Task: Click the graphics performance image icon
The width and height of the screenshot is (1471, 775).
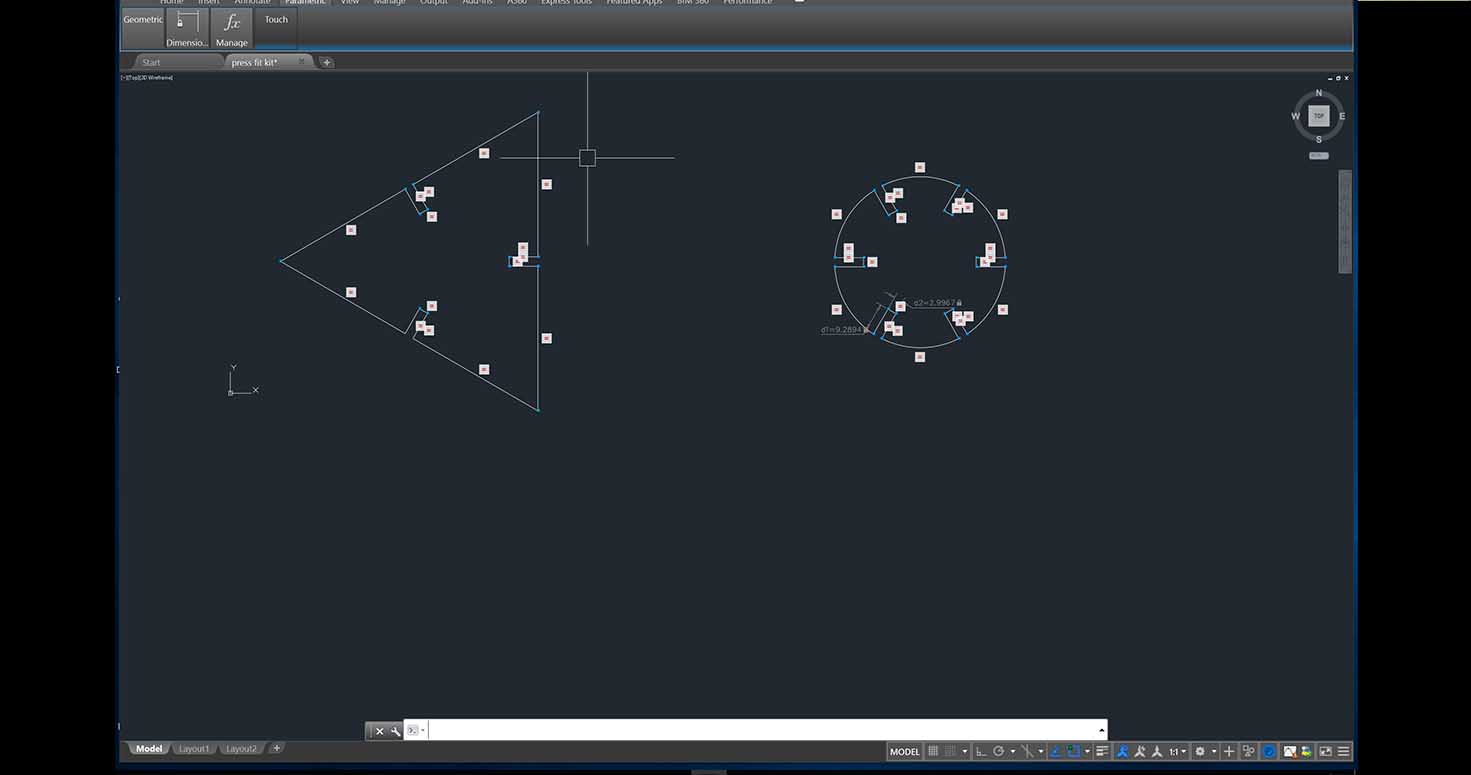Action: point(1289,751)
